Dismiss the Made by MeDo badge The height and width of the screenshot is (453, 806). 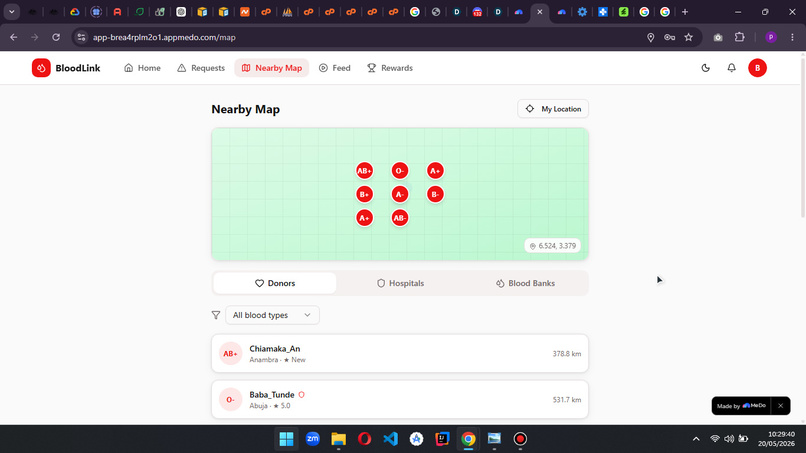780,406
